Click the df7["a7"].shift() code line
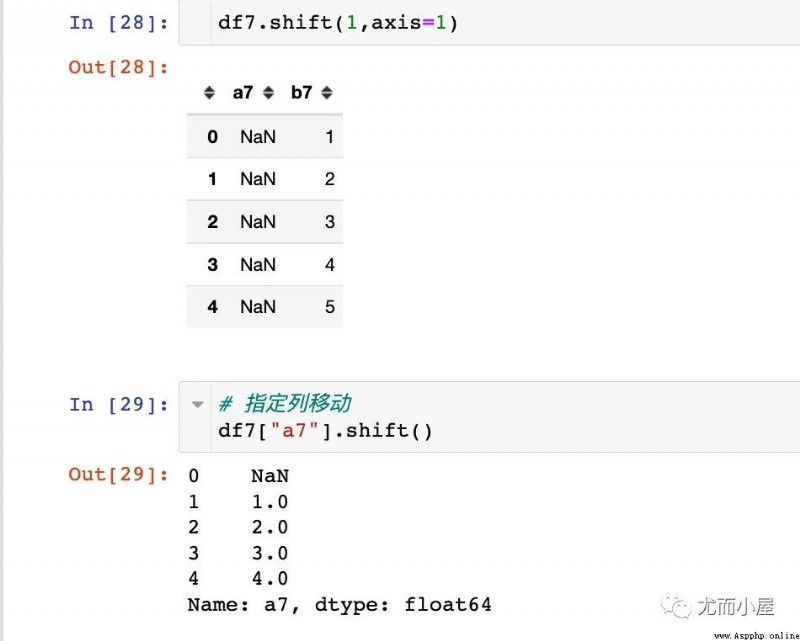This screenshot has width=800, height=641. (325, 430)
